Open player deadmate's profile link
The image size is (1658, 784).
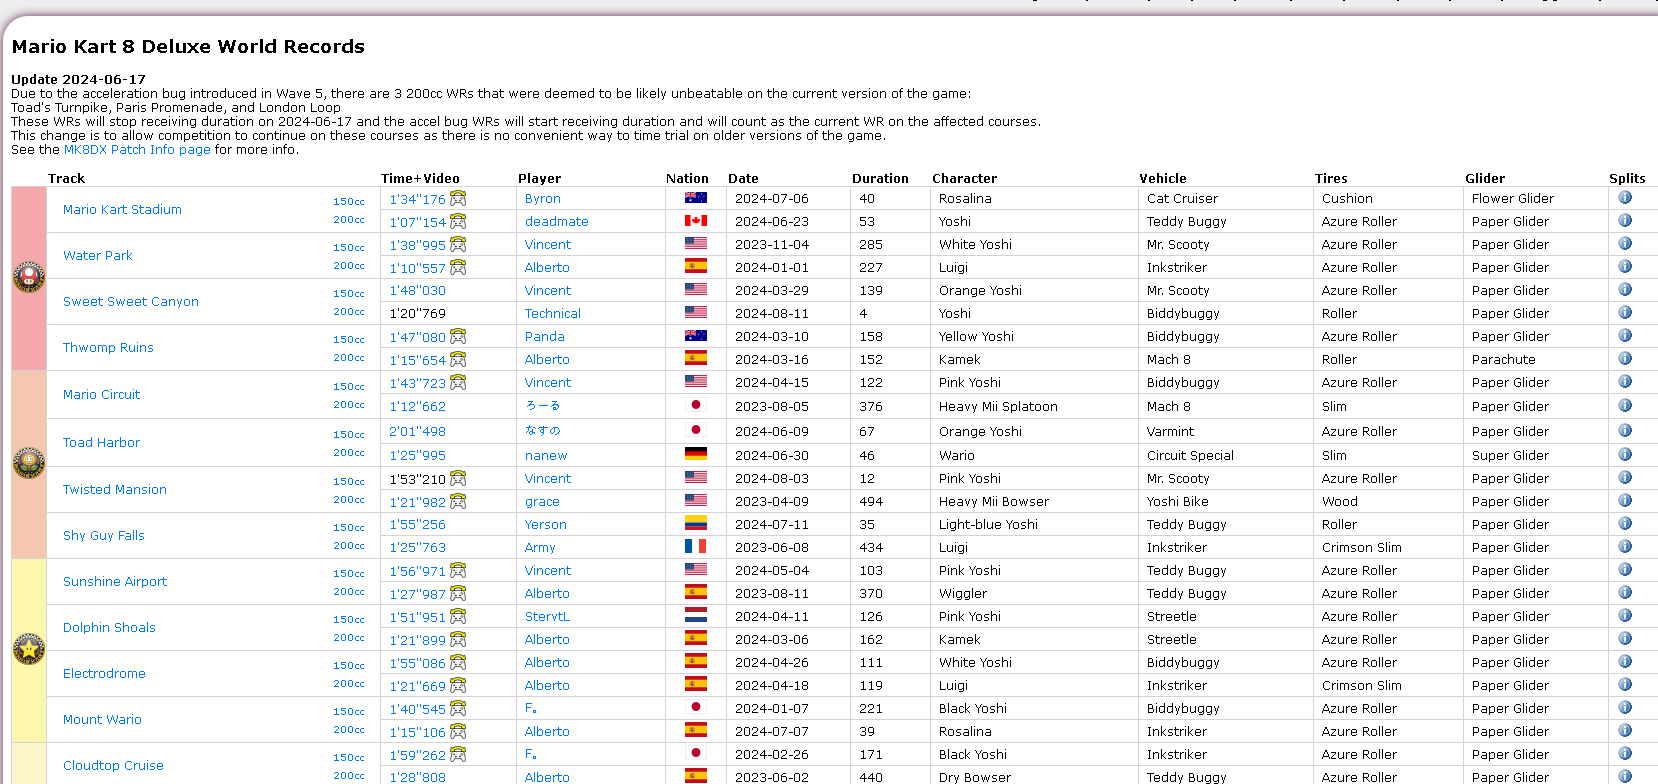click(x=557, y=222)
